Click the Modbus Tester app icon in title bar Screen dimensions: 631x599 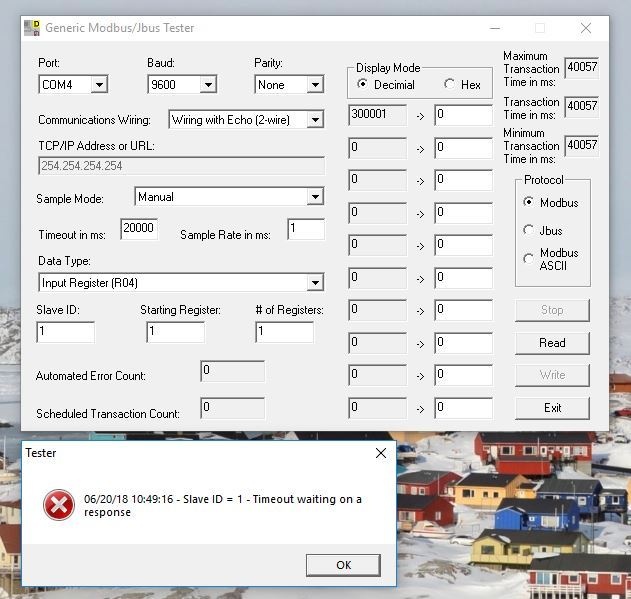tap(32, 28)
